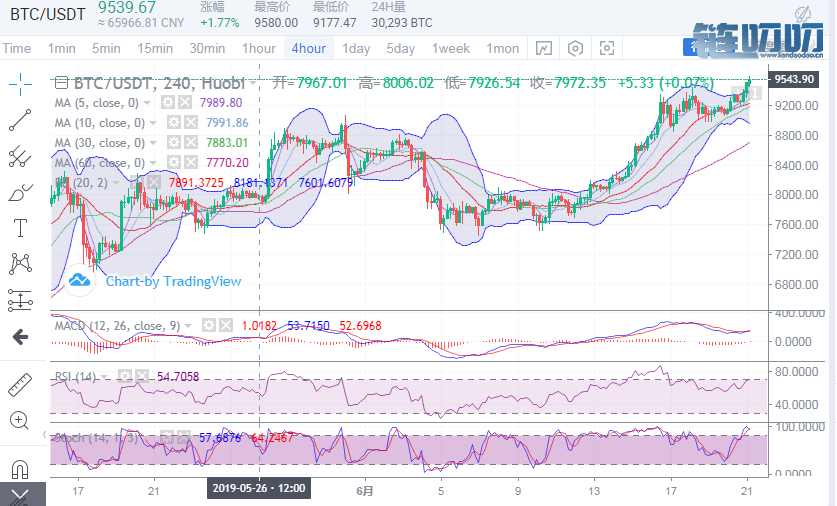This screenshot has height=506, width=837.
Task: Switch to 5min interval tab
Action: click(x=106, y=49)
